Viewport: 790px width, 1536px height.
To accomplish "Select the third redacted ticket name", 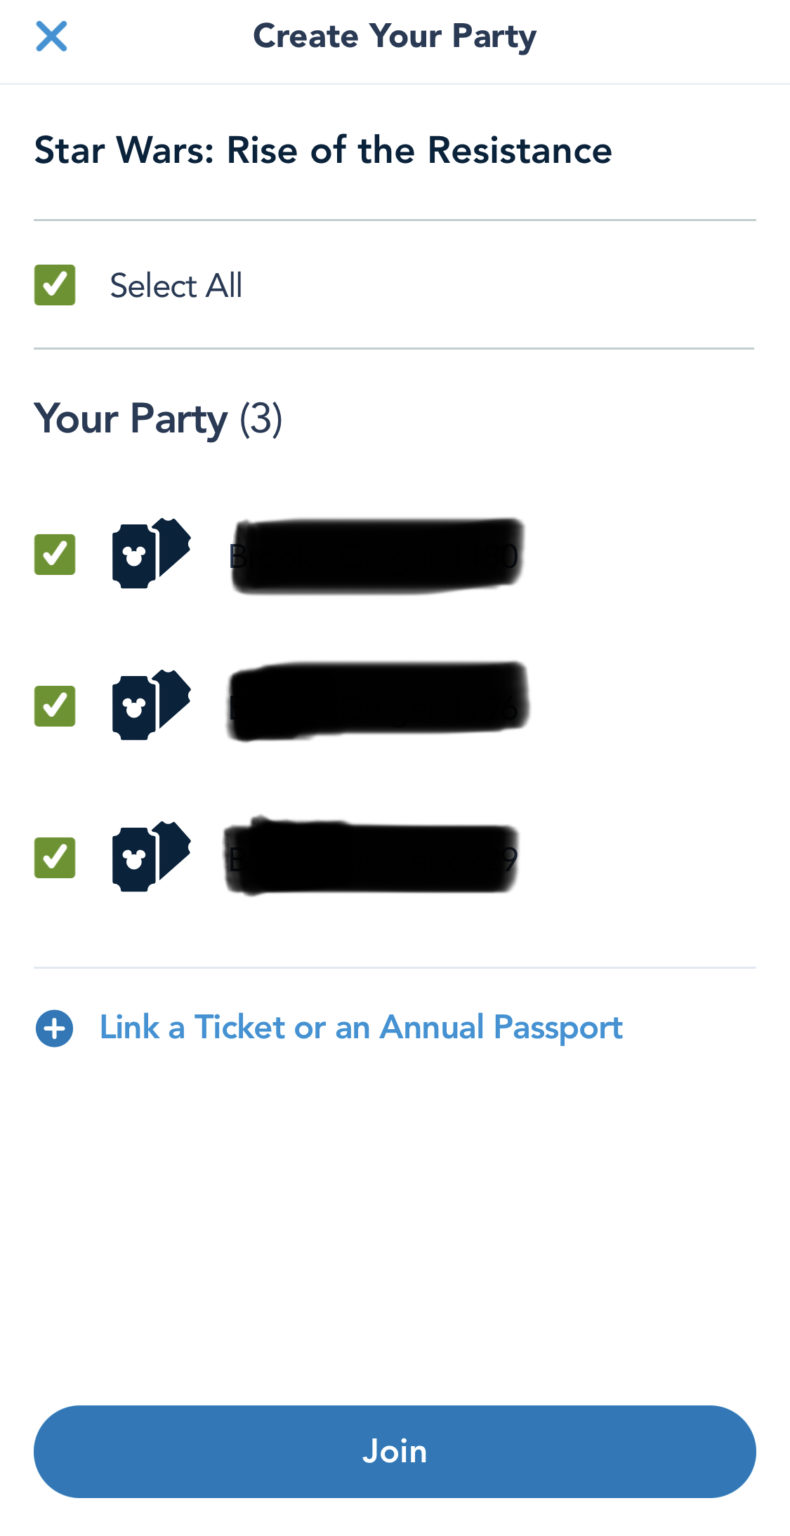I will [x=372, y=858].
